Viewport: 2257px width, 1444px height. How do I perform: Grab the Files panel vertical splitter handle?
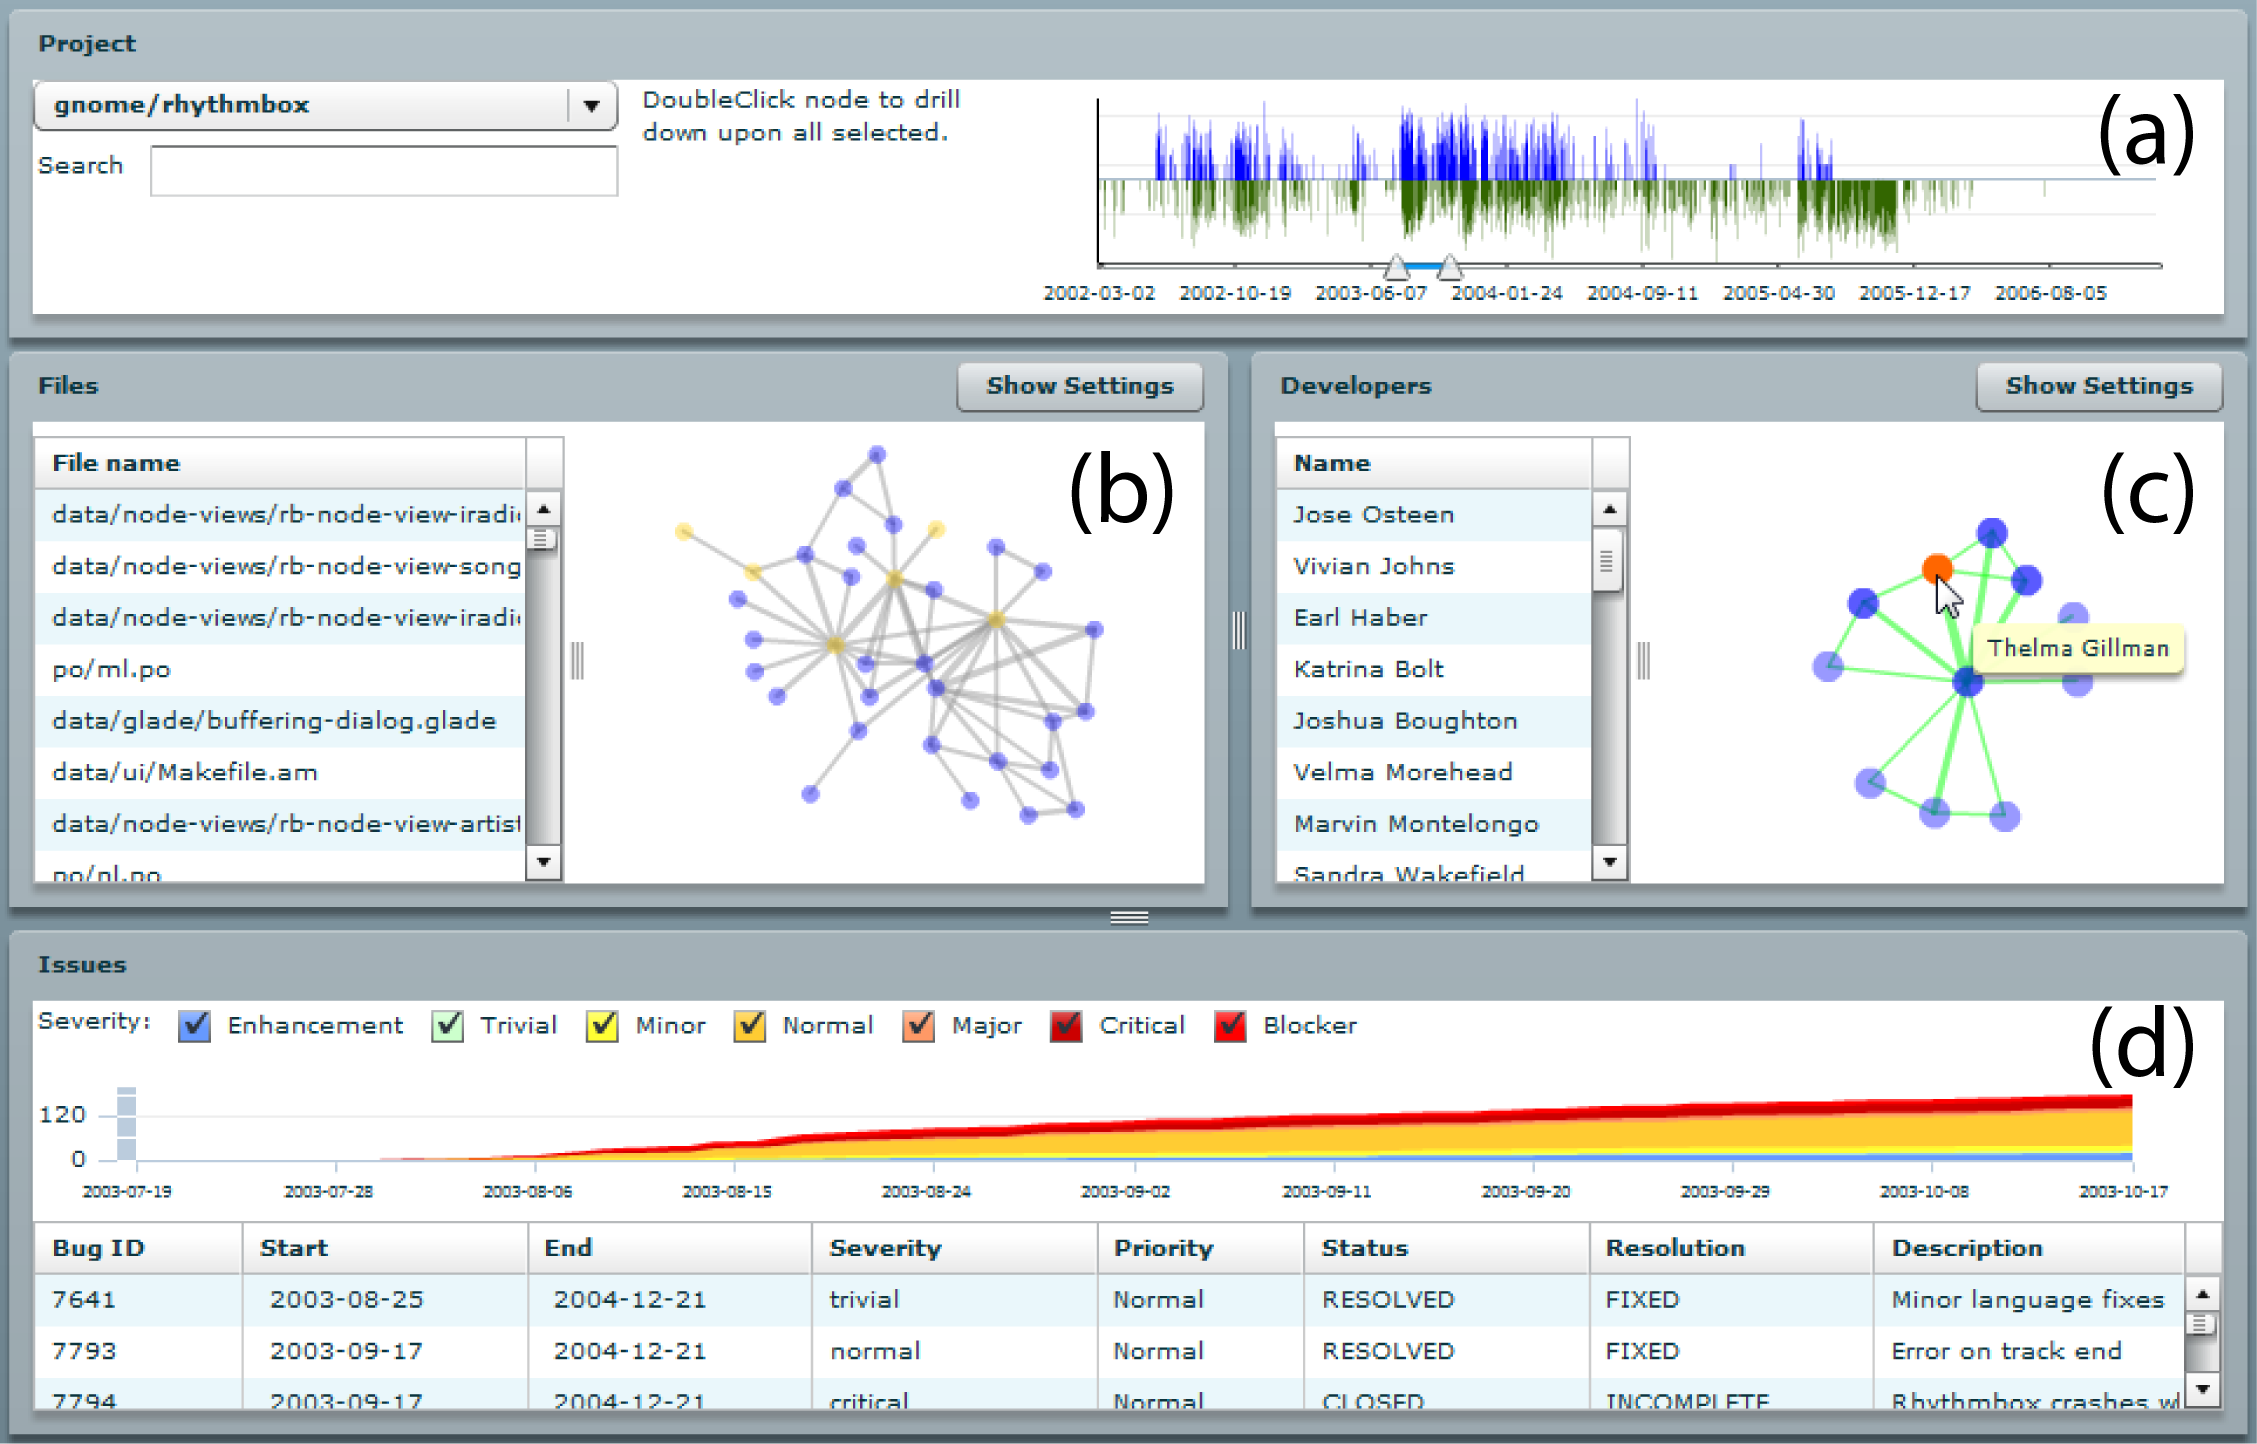[x=577, y=661]
